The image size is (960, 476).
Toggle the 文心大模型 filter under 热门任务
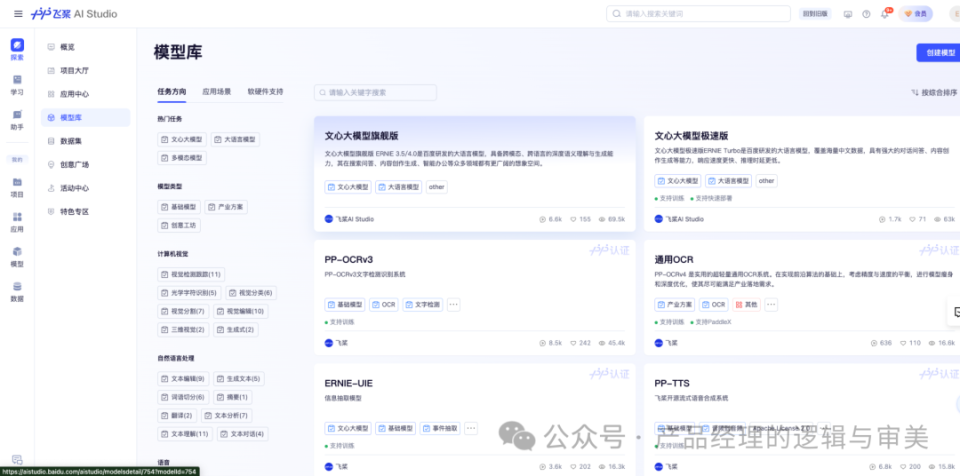tap(182, 140)
